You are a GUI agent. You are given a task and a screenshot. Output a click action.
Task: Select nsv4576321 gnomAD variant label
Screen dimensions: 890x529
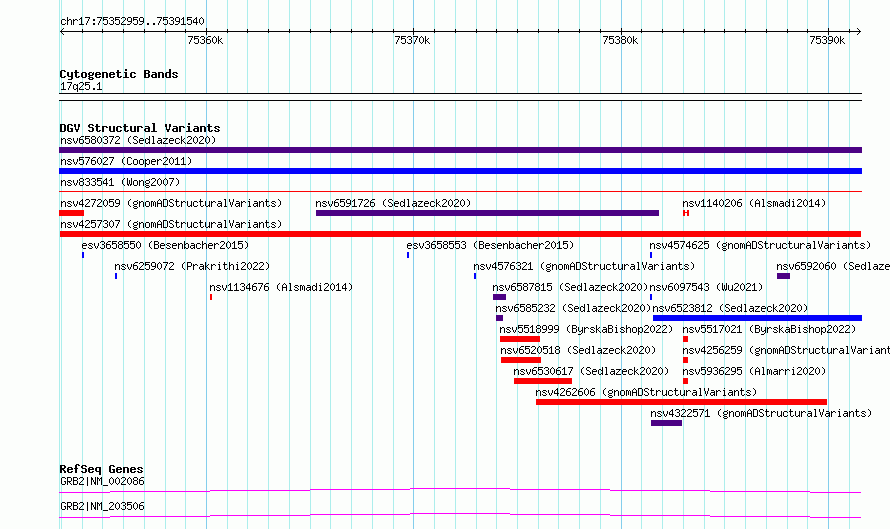tap(584, 266)
